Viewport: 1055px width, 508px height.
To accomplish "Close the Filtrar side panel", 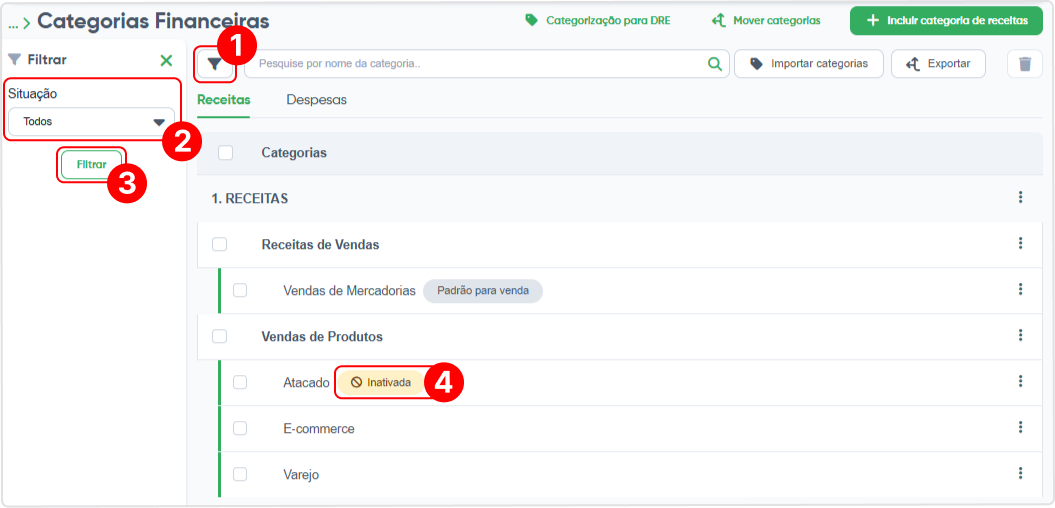I will 166,60.
